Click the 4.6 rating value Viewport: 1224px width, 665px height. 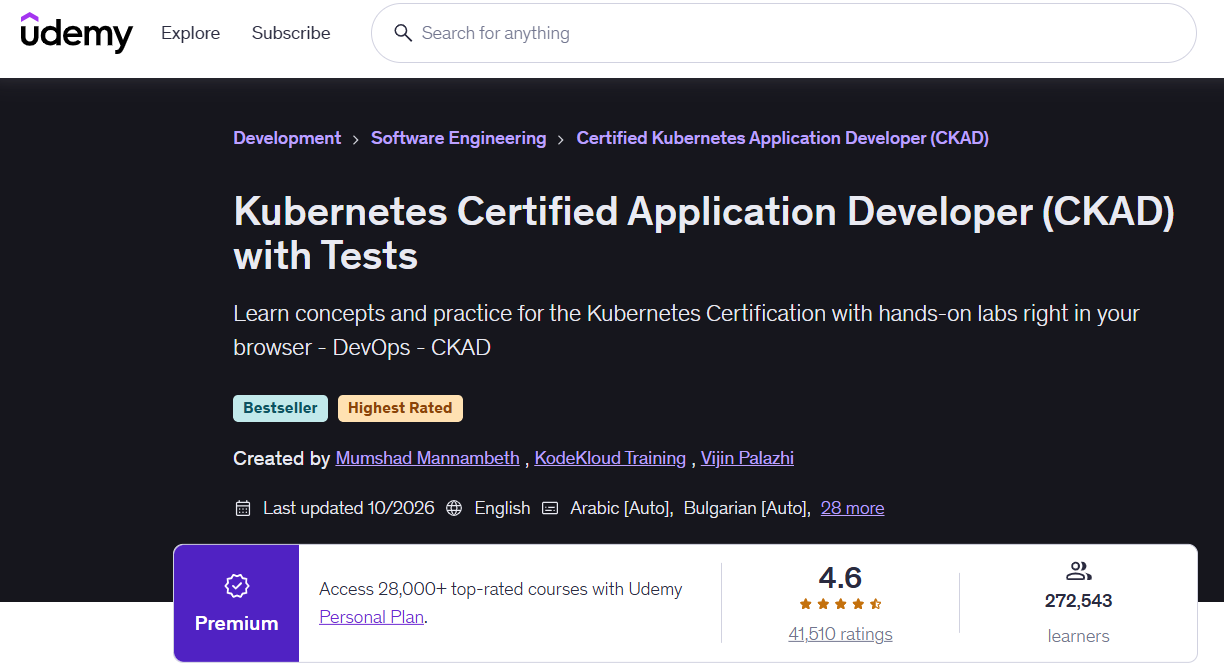tap(840, 577)
